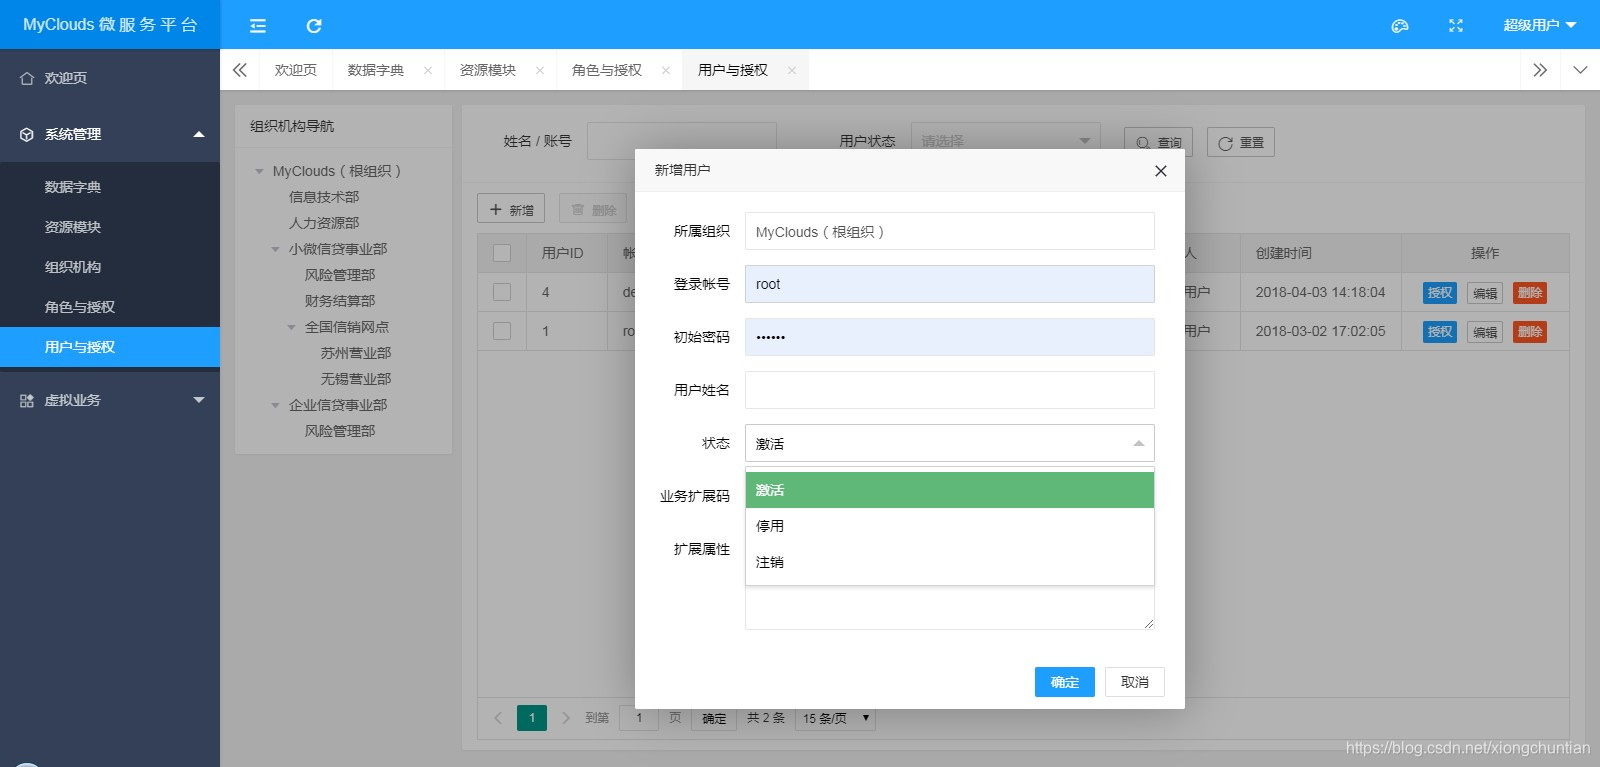
Task: Switch to the 角色与授权 tab
Action: click(x=607, y=70)
